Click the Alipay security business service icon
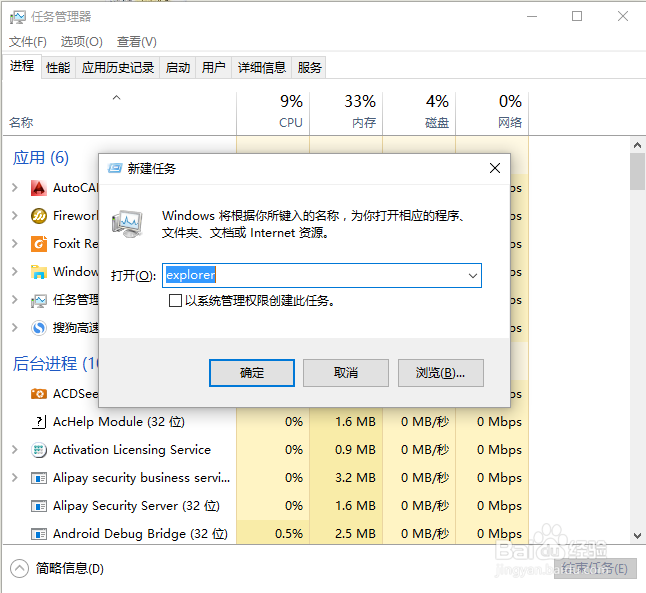 coord(39,478)
